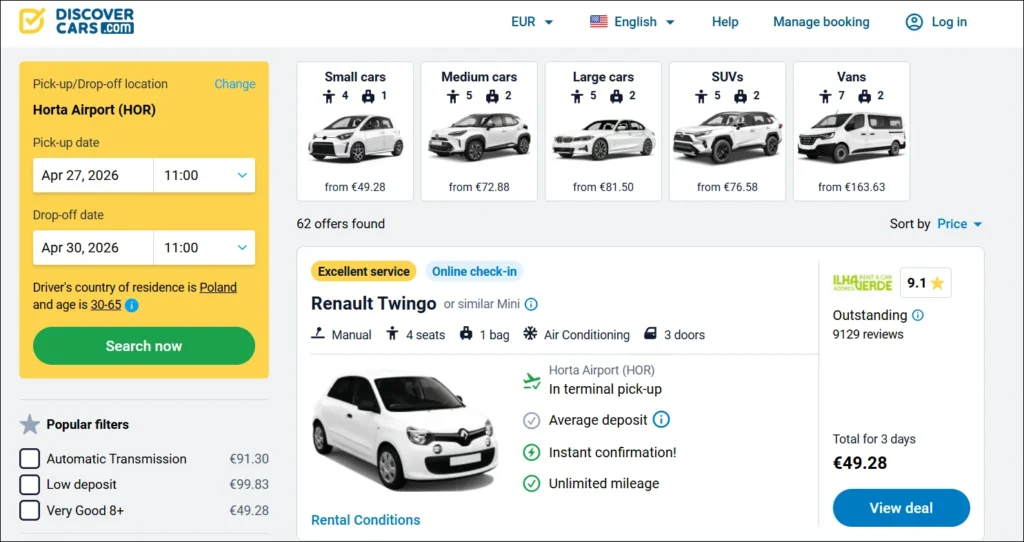Click the lightning Instant confirmation icon

pyautogui.click(x=532, y=452)
